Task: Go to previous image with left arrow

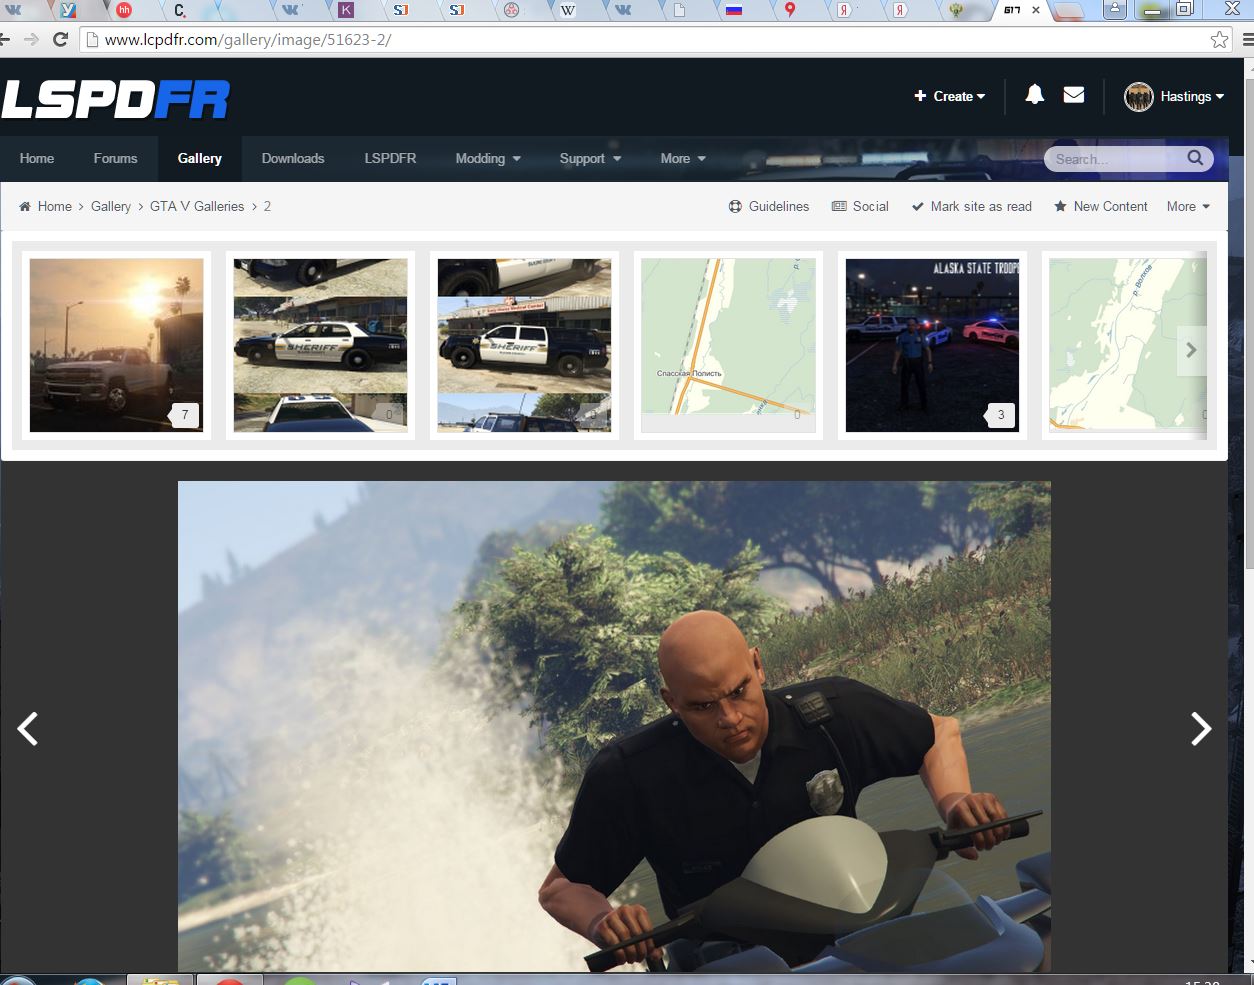Action: coord(28,729)
